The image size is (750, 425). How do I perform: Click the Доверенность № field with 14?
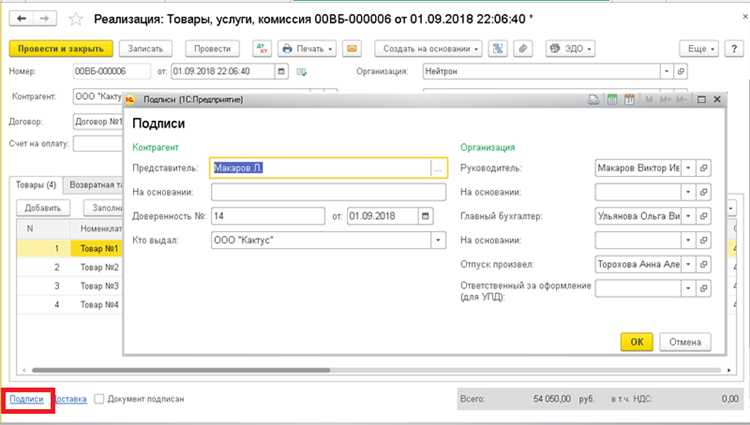point(268,216)
